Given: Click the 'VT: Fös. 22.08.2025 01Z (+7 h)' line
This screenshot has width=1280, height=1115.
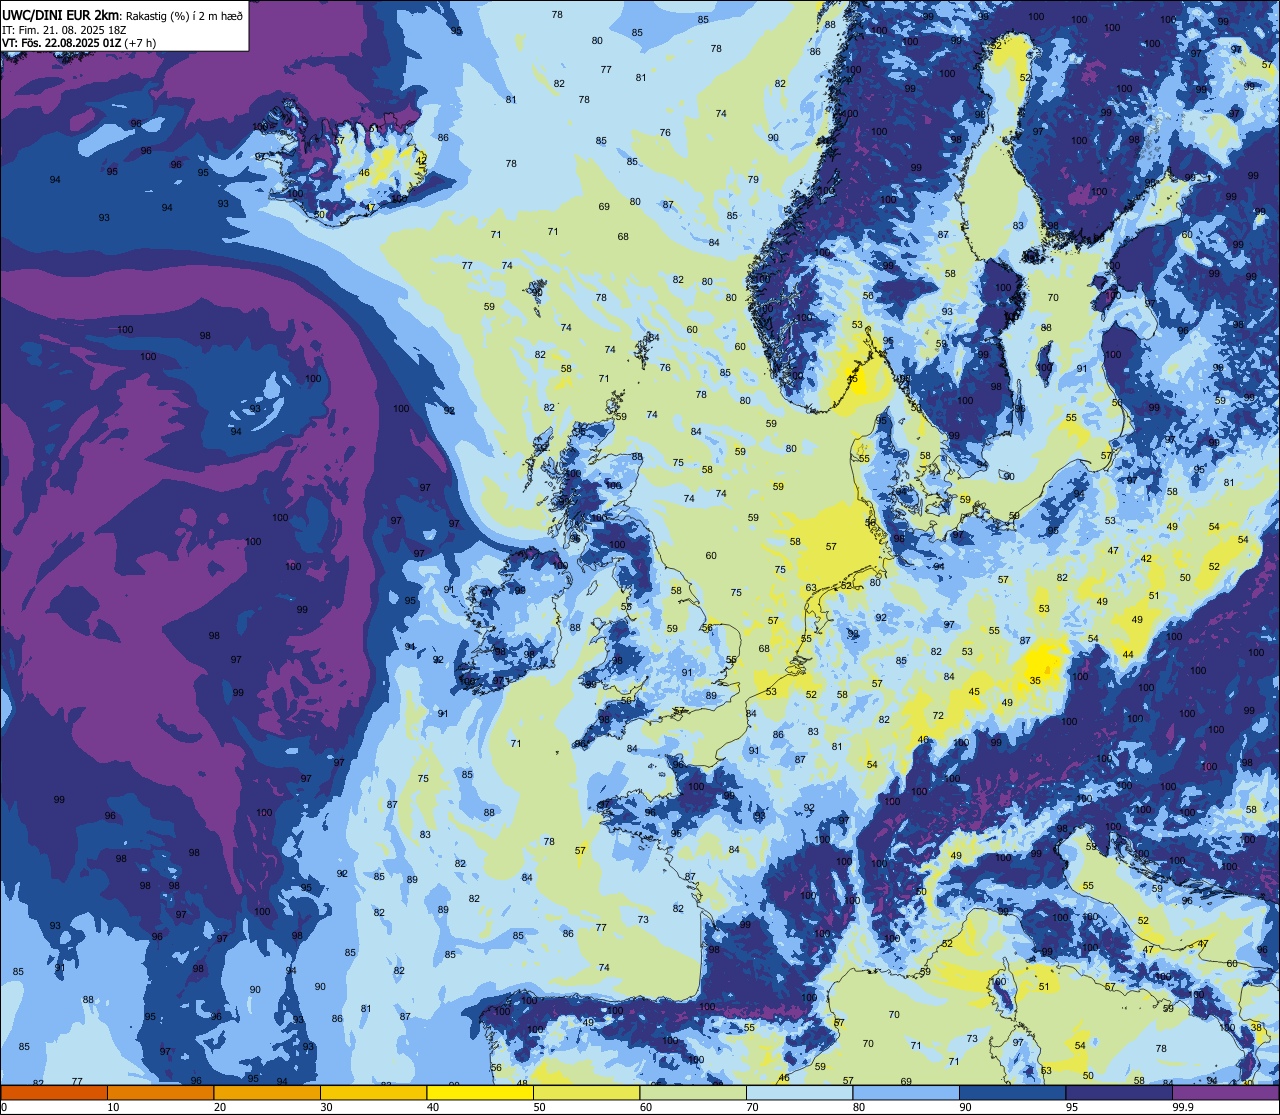Looking at the screenshot, I should coord(79,43).
